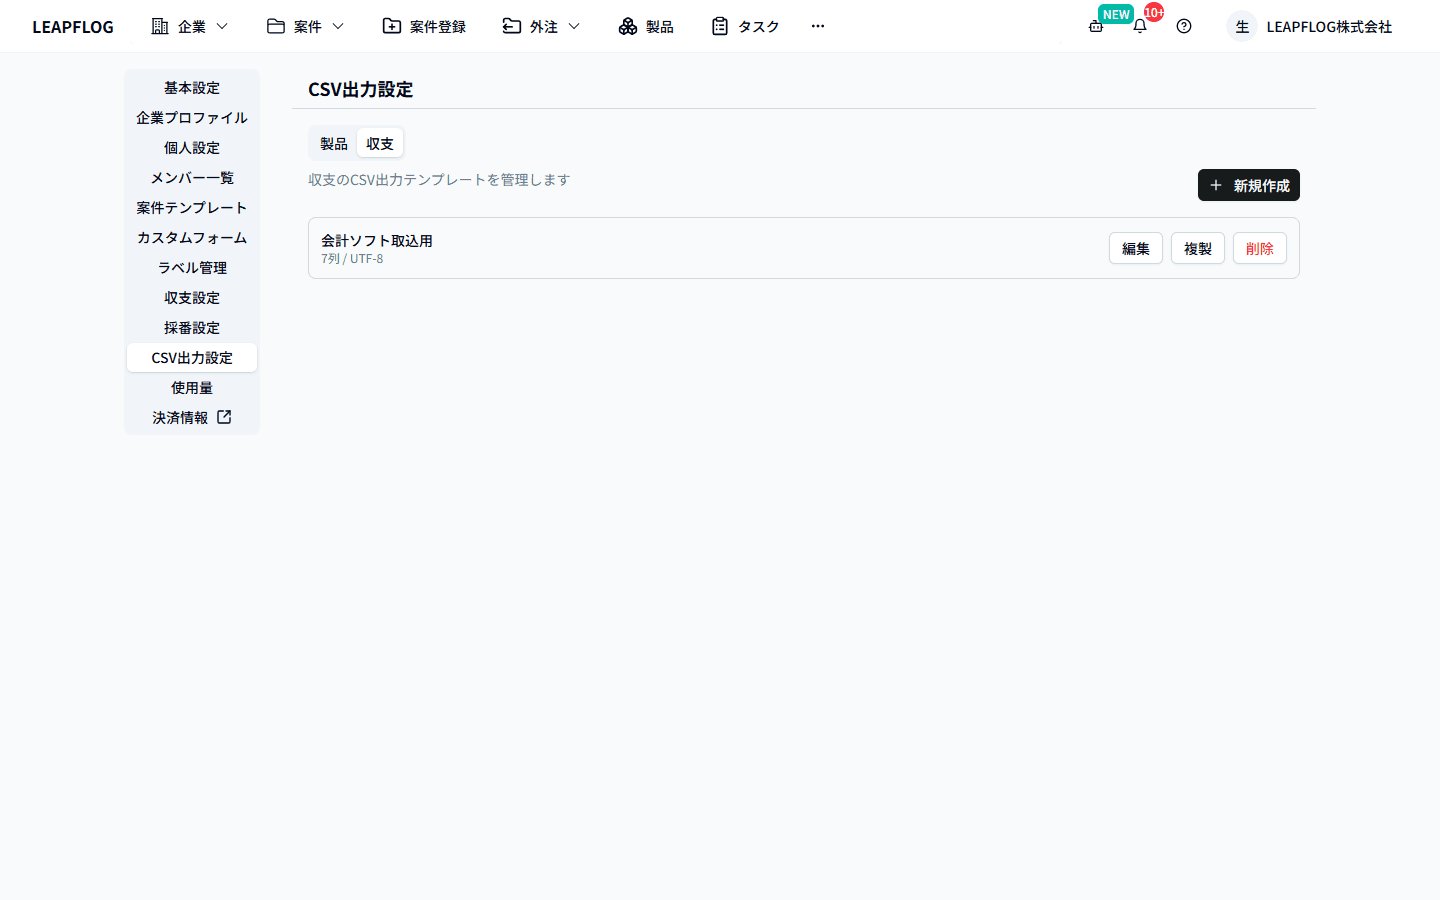Open 案件登録 from the top navigation
This screenshot has height=900, width=1440.
tap(424, 26)
